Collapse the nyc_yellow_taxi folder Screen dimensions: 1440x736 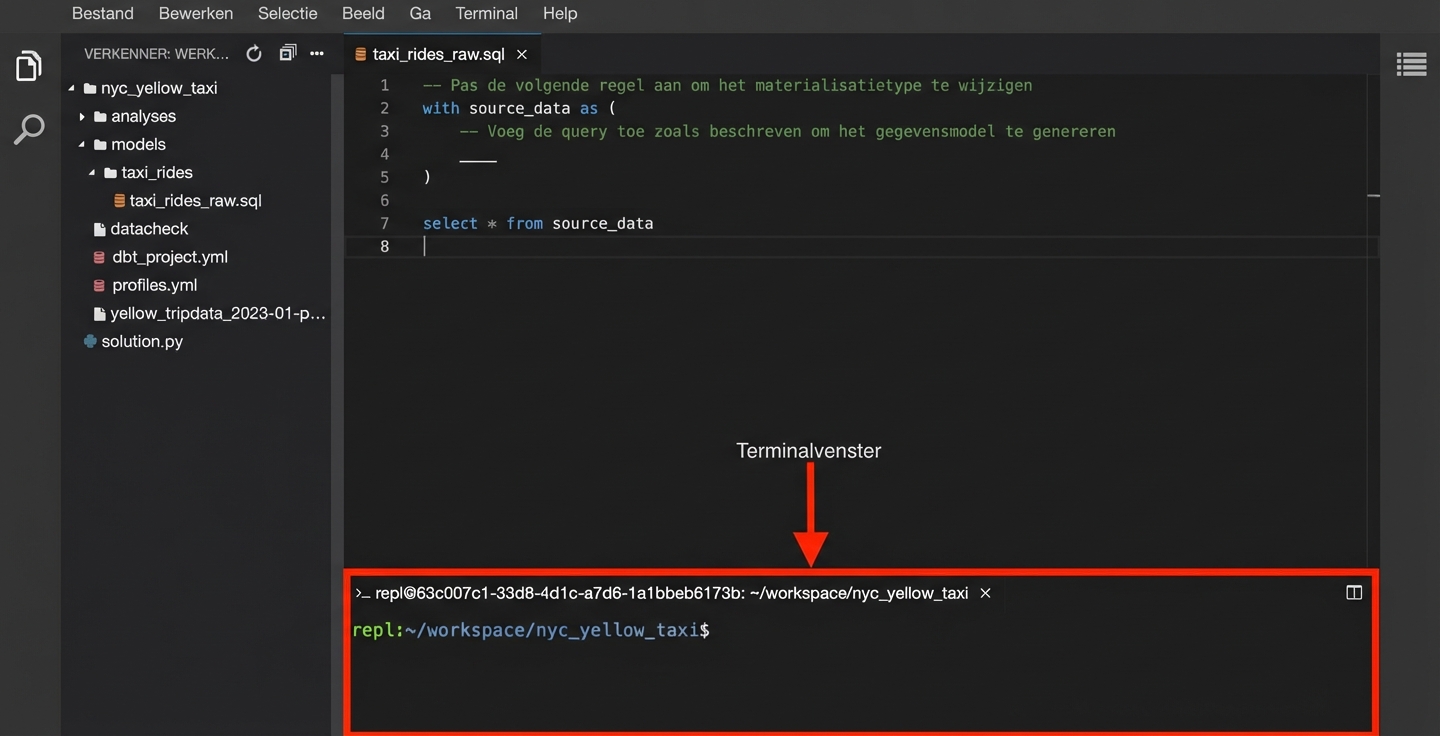(x=71, y=88)
